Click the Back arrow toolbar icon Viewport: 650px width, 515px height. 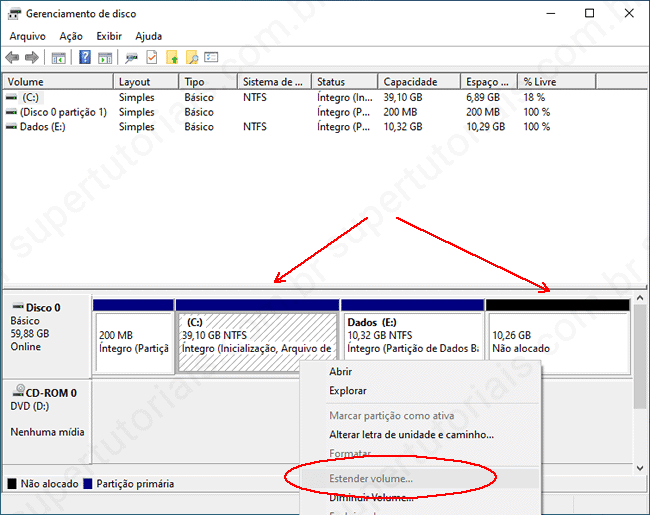(12, 57)
